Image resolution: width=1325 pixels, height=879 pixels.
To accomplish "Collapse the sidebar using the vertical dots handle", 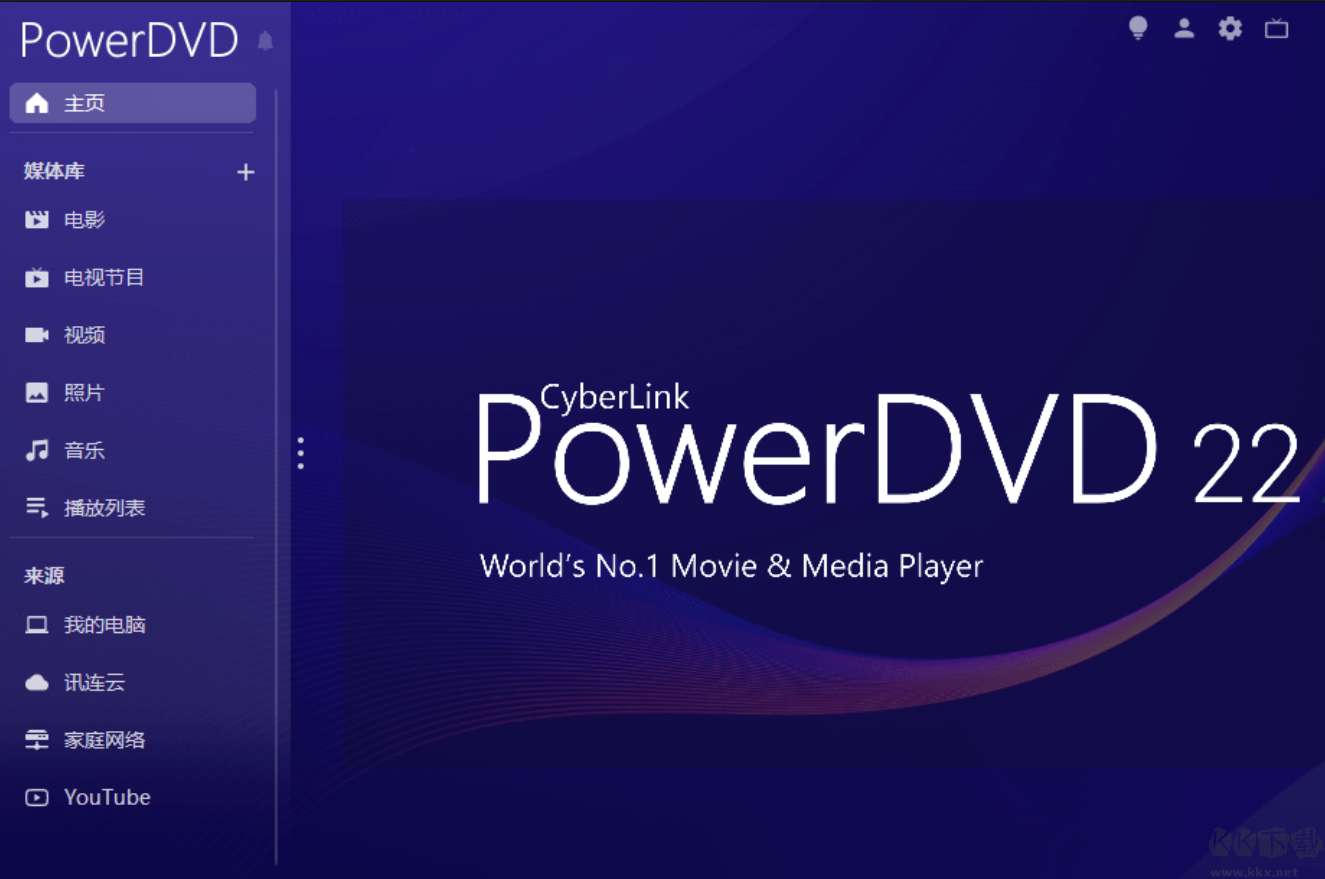I will tap(301, 453).
